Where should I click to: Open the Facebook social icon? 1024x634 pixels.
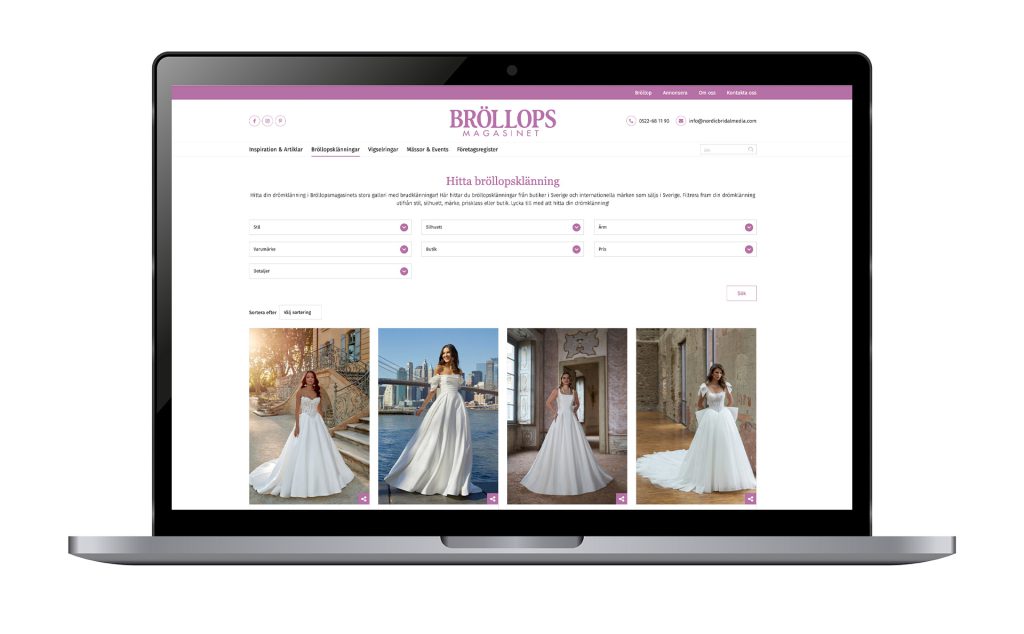pyautogui.click(x=254, y=121)
